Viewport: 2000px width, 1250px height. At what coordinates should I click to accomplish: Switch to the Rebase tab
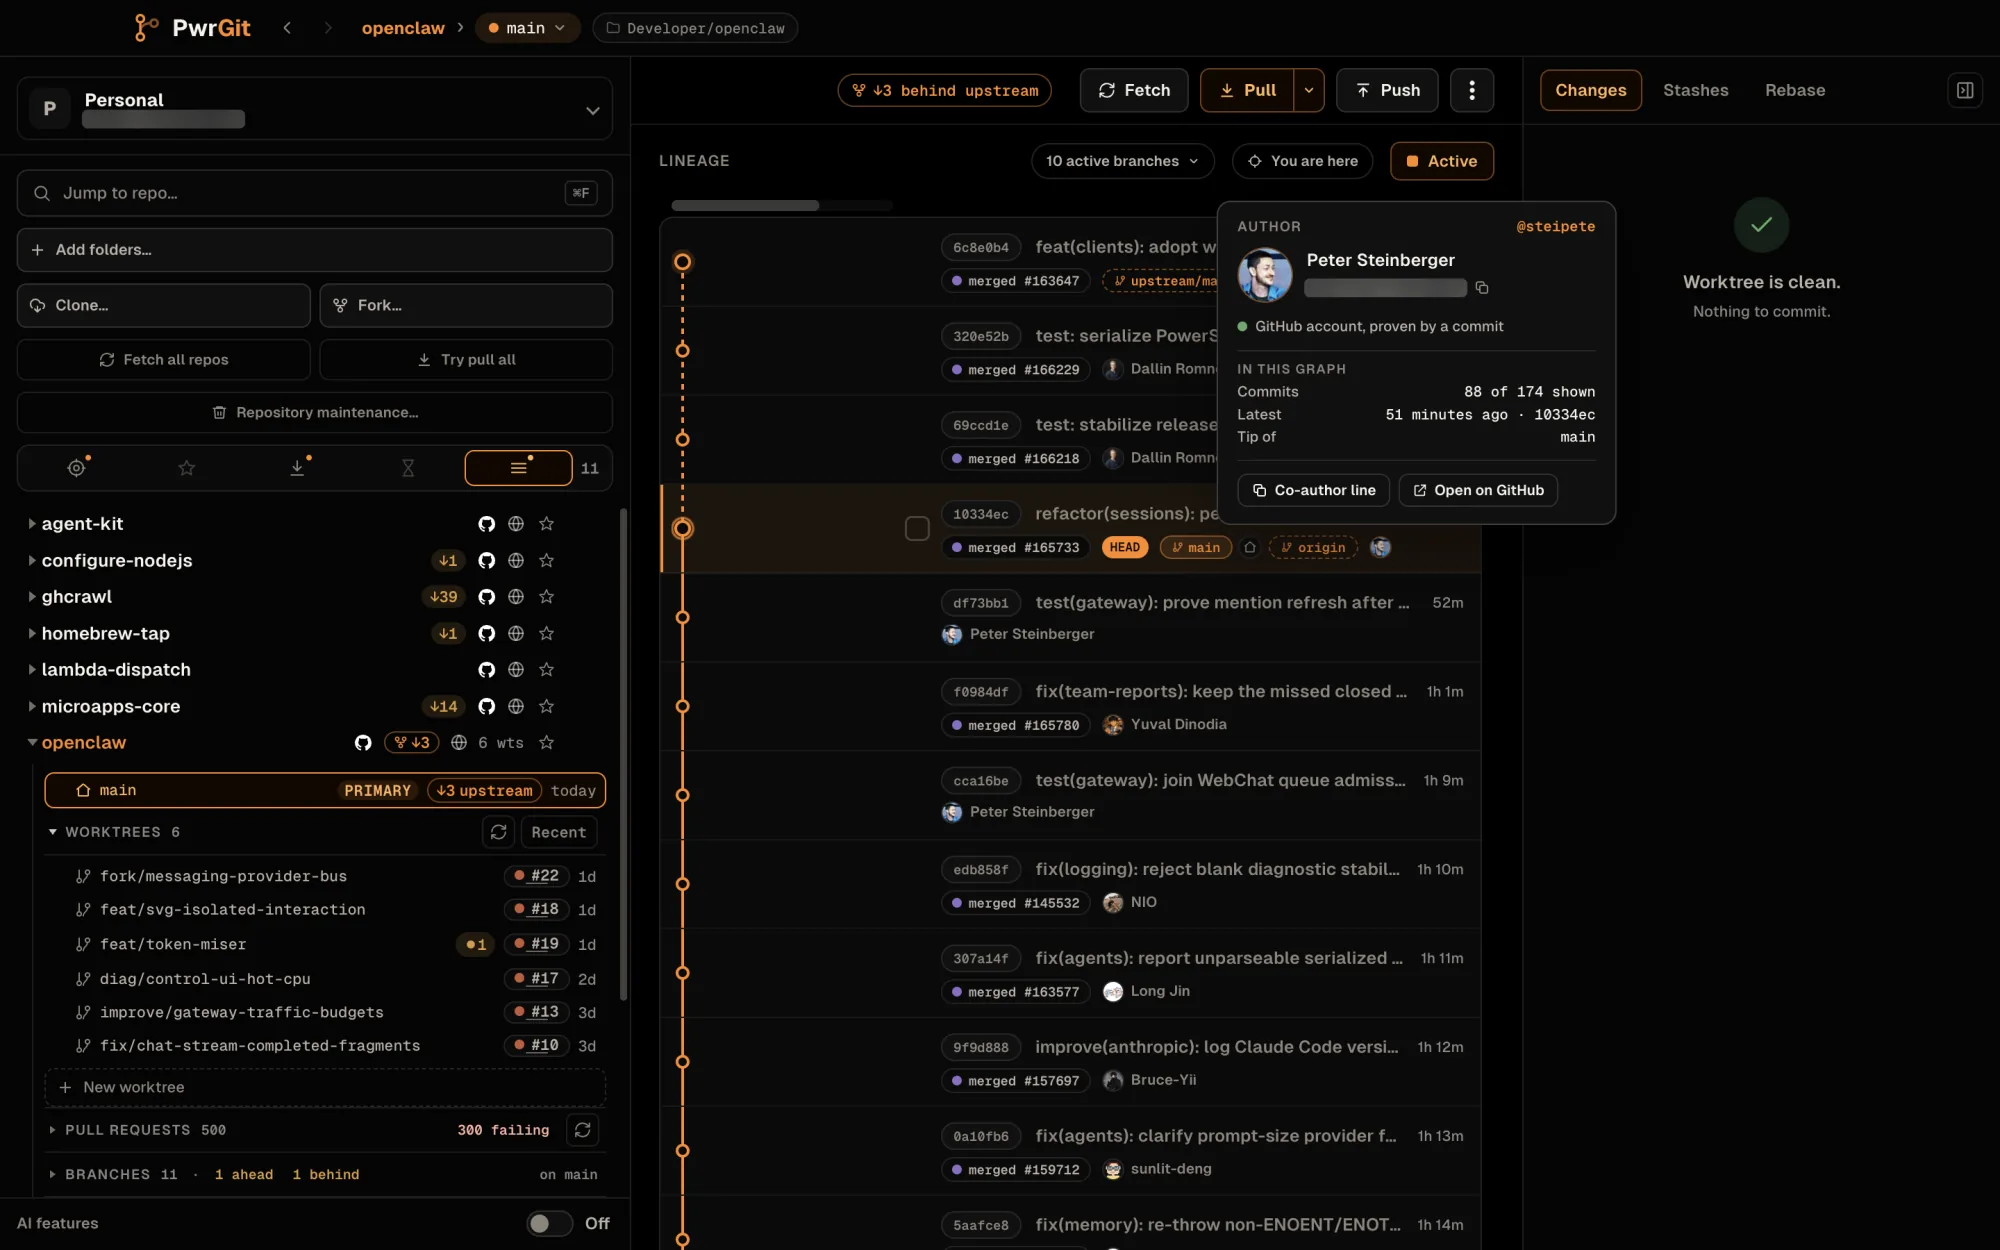pos(1795,90)
